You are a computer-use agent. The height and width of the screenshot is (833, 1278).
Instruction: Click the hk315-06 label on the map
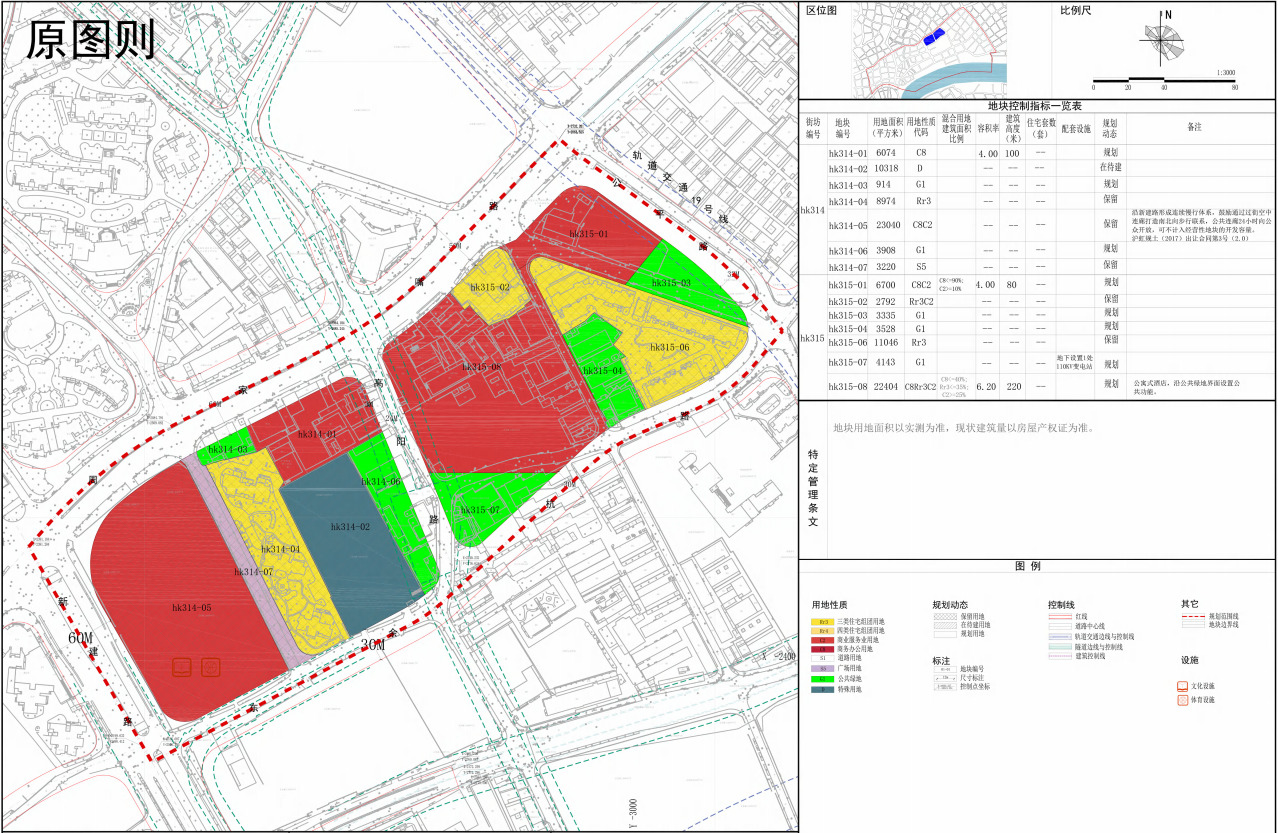[670, 347]
